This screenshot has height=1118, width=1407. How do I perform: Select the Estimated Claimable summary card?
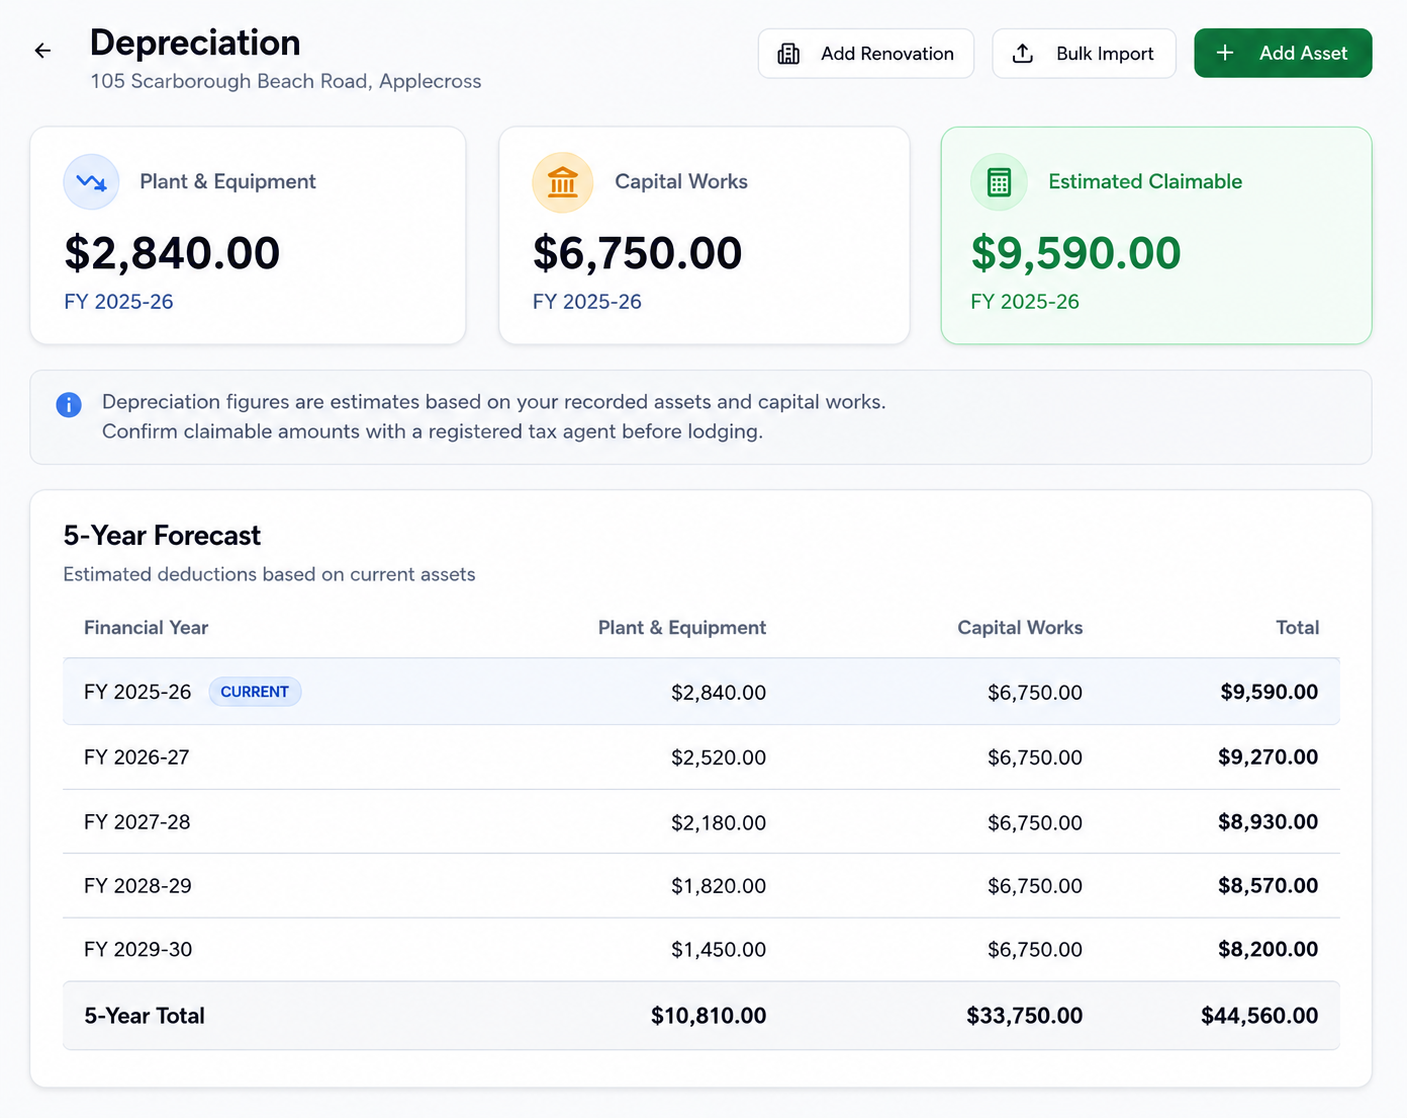(x=1156, y=235)
